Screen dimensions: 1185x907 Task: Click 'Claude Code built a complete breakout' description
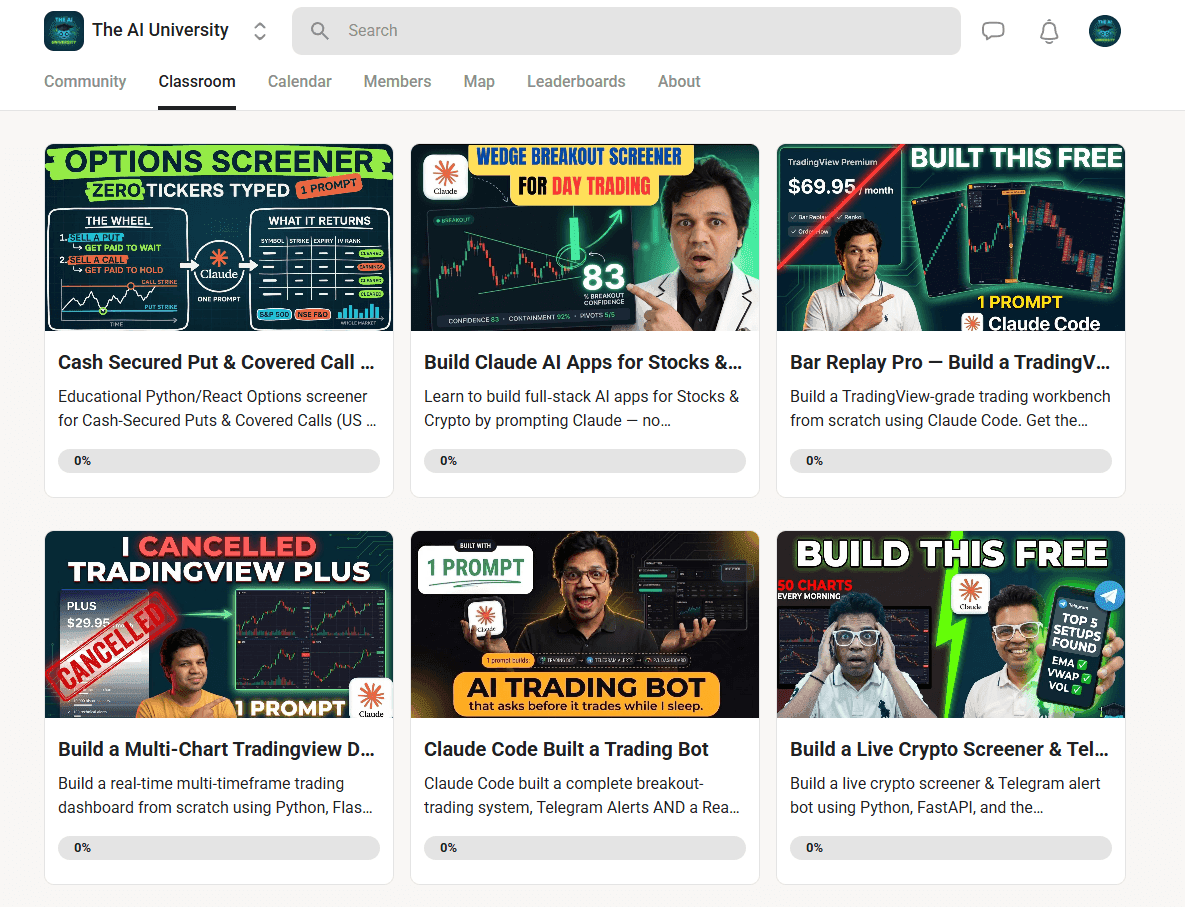582,795
